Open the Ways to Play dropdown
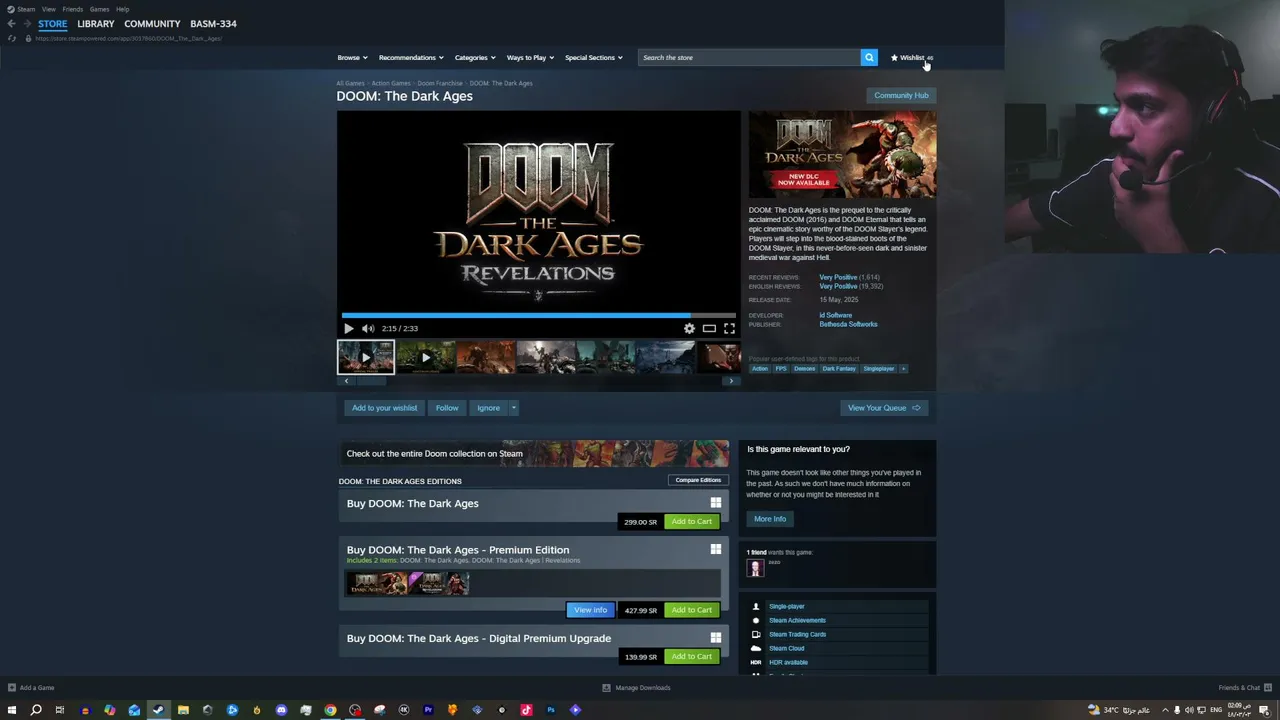This screenshot has width=1280, height=720. pos(530,57)
